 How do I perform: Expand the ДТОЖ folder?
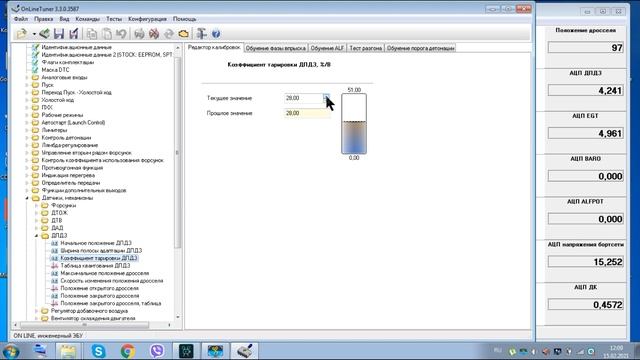[x=36, y=213]
